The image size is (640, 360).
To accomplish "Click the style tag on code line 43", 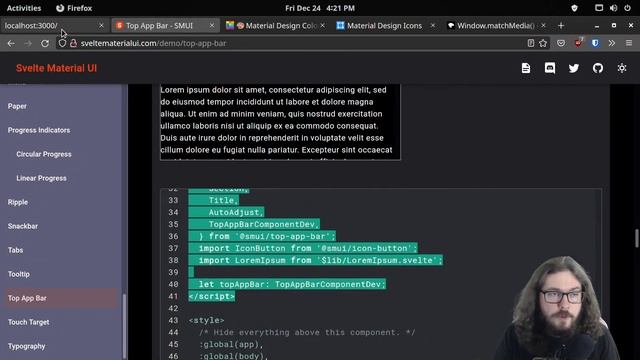I will [x=207, y=320].
